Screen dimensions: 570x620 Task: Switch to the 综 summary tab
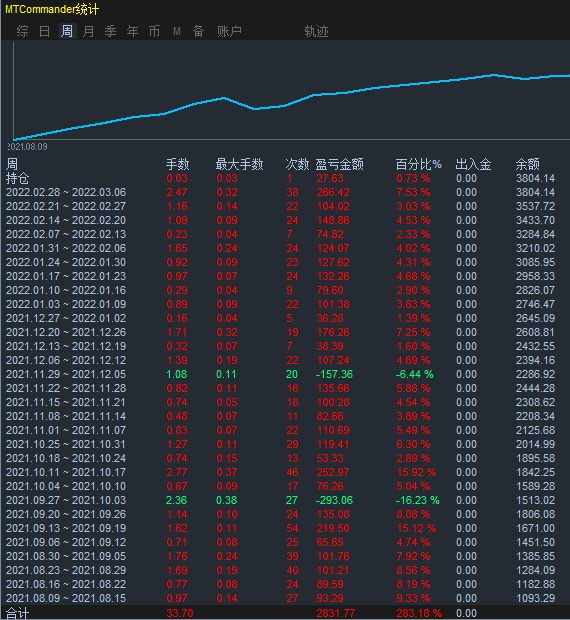tap(23, 31)
